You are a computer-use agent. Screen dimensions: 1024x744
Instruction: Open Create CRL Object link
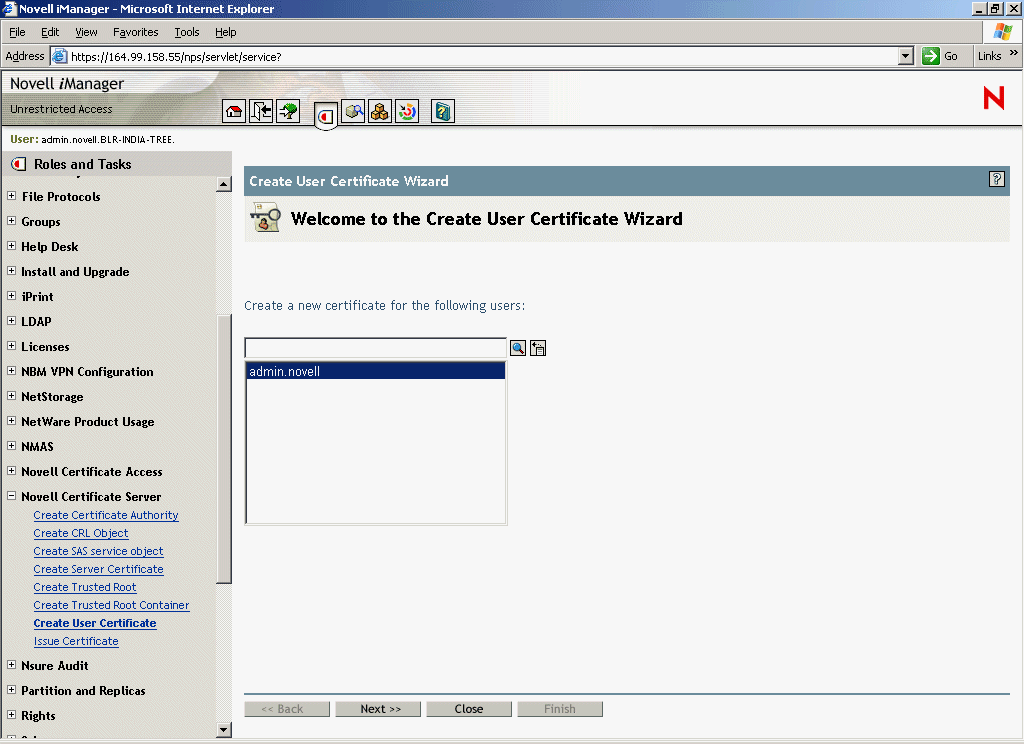pyautogui.click(x=81, y=533)
